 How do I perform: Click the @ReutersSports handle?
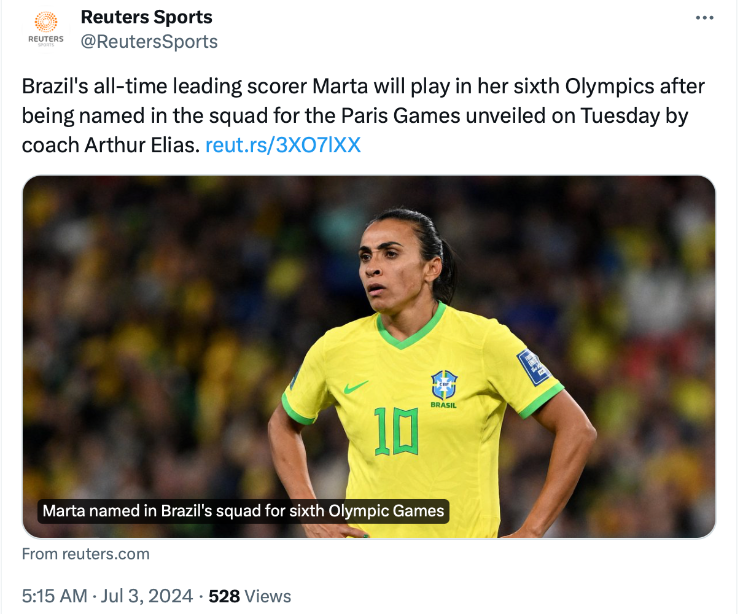click(149, 42)
